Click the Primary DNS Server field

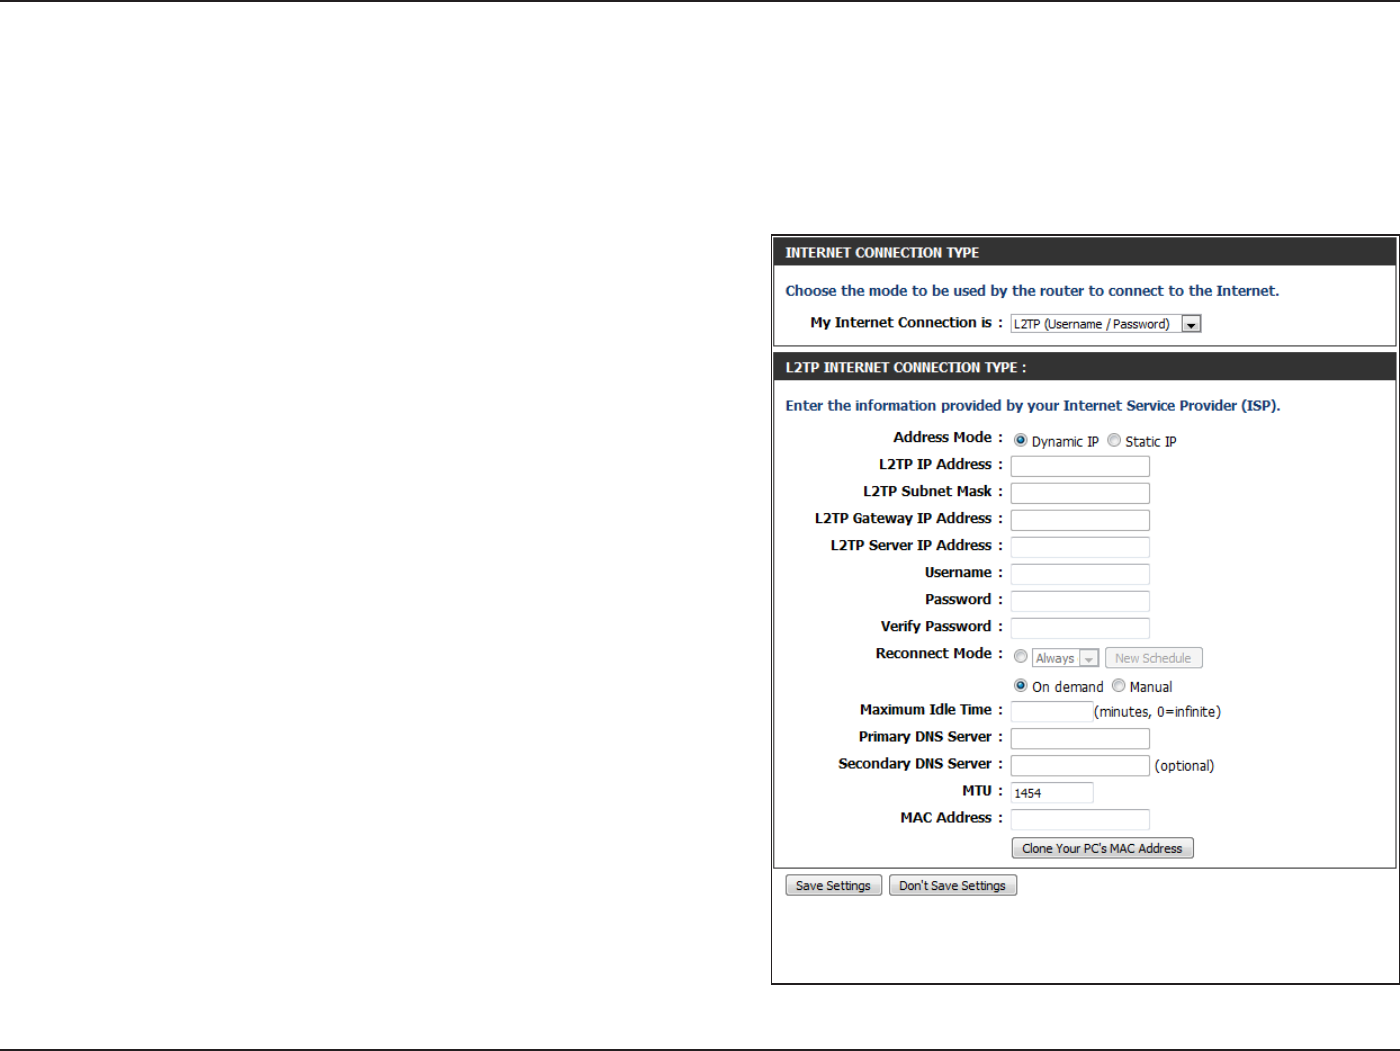1080,738
